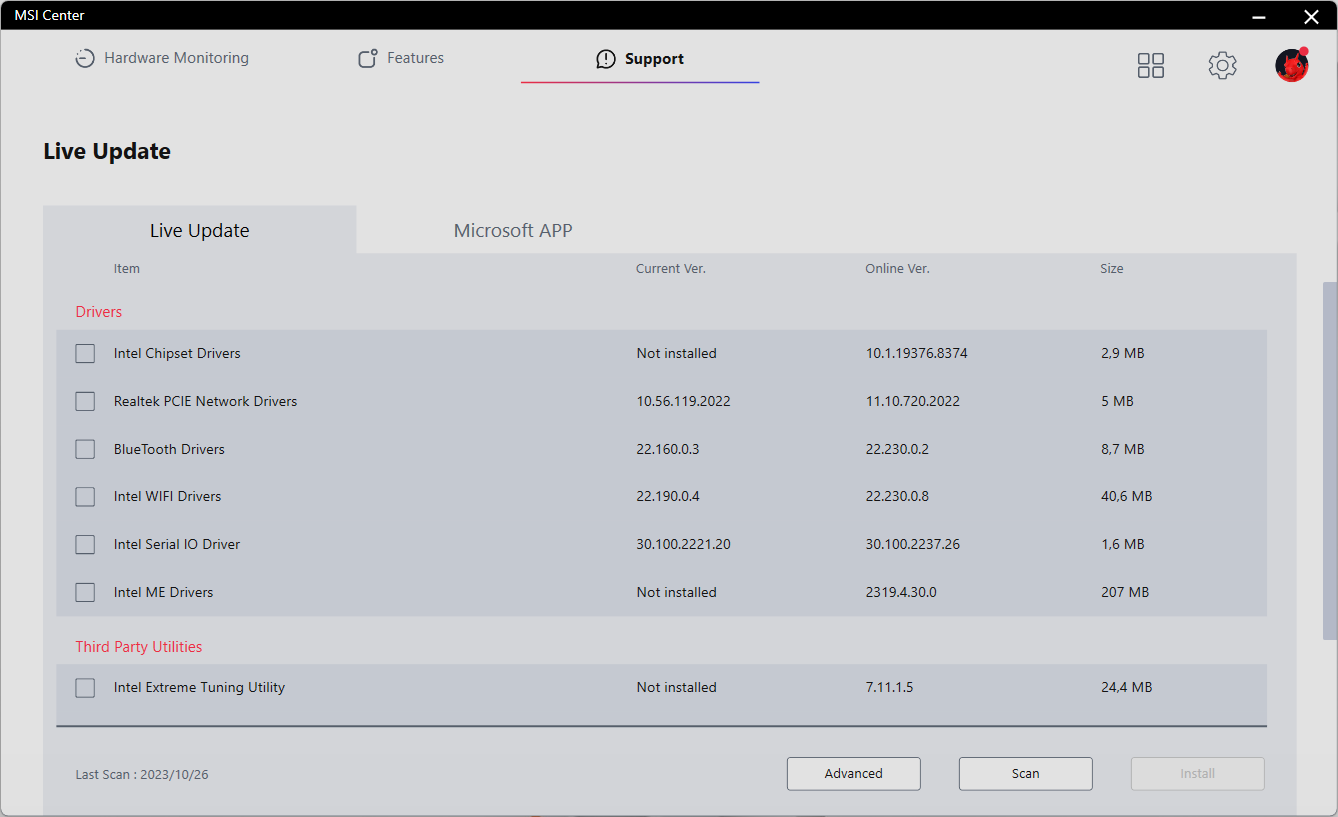Click the Intel ME Drivers item name
1338x817 pixels.
[x=164, y=592]
